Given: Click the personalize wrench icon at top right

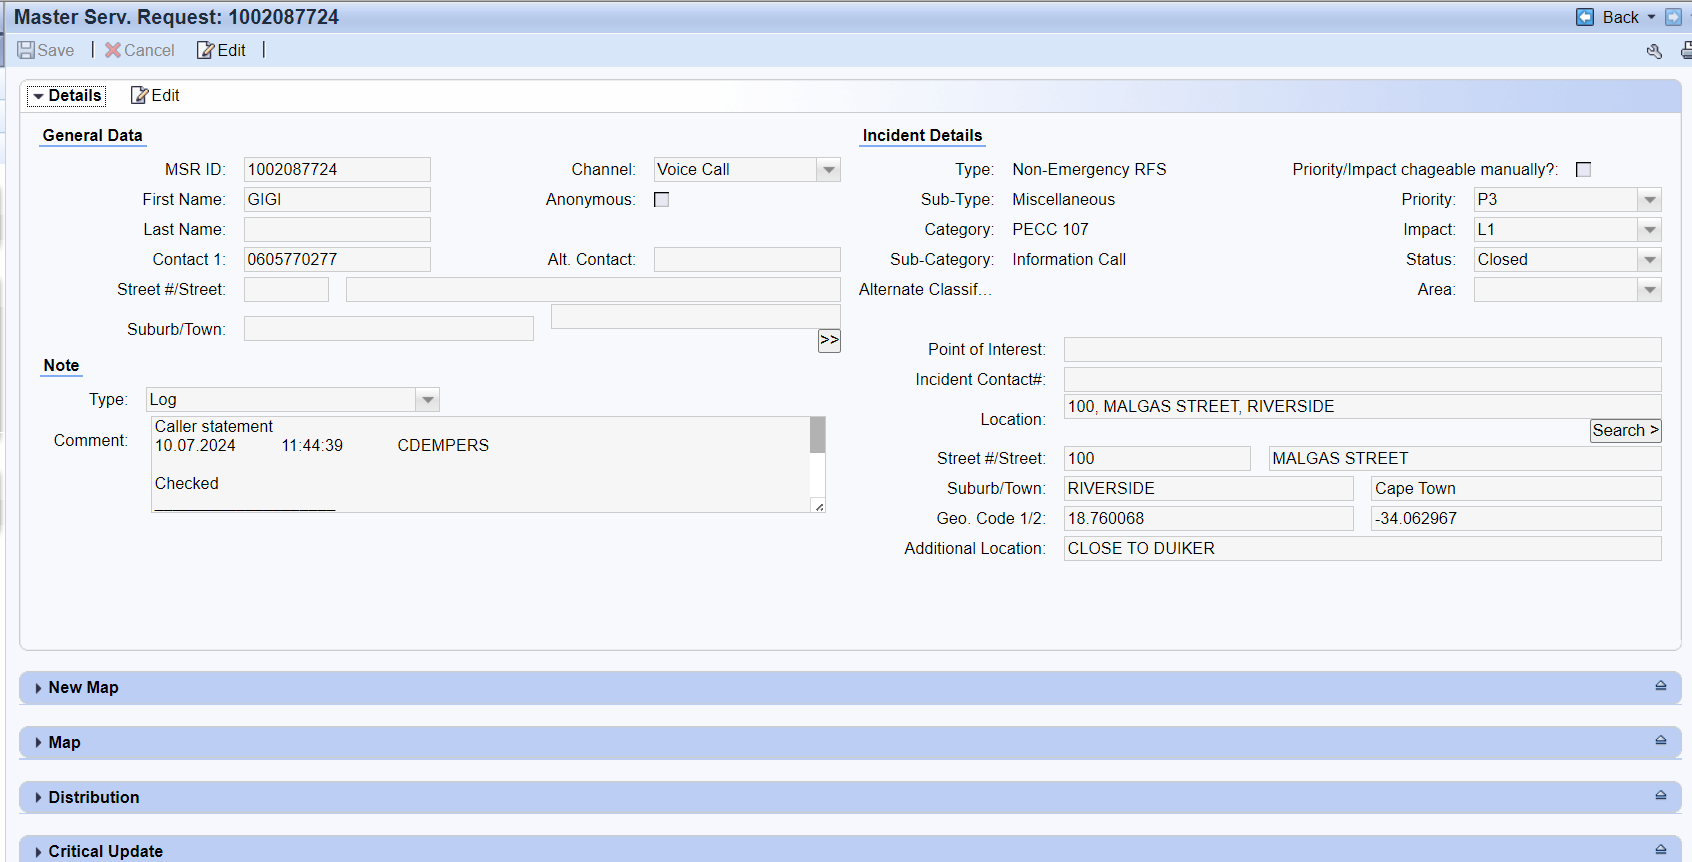Looking at the screenshot, I should click(1654, 51).
